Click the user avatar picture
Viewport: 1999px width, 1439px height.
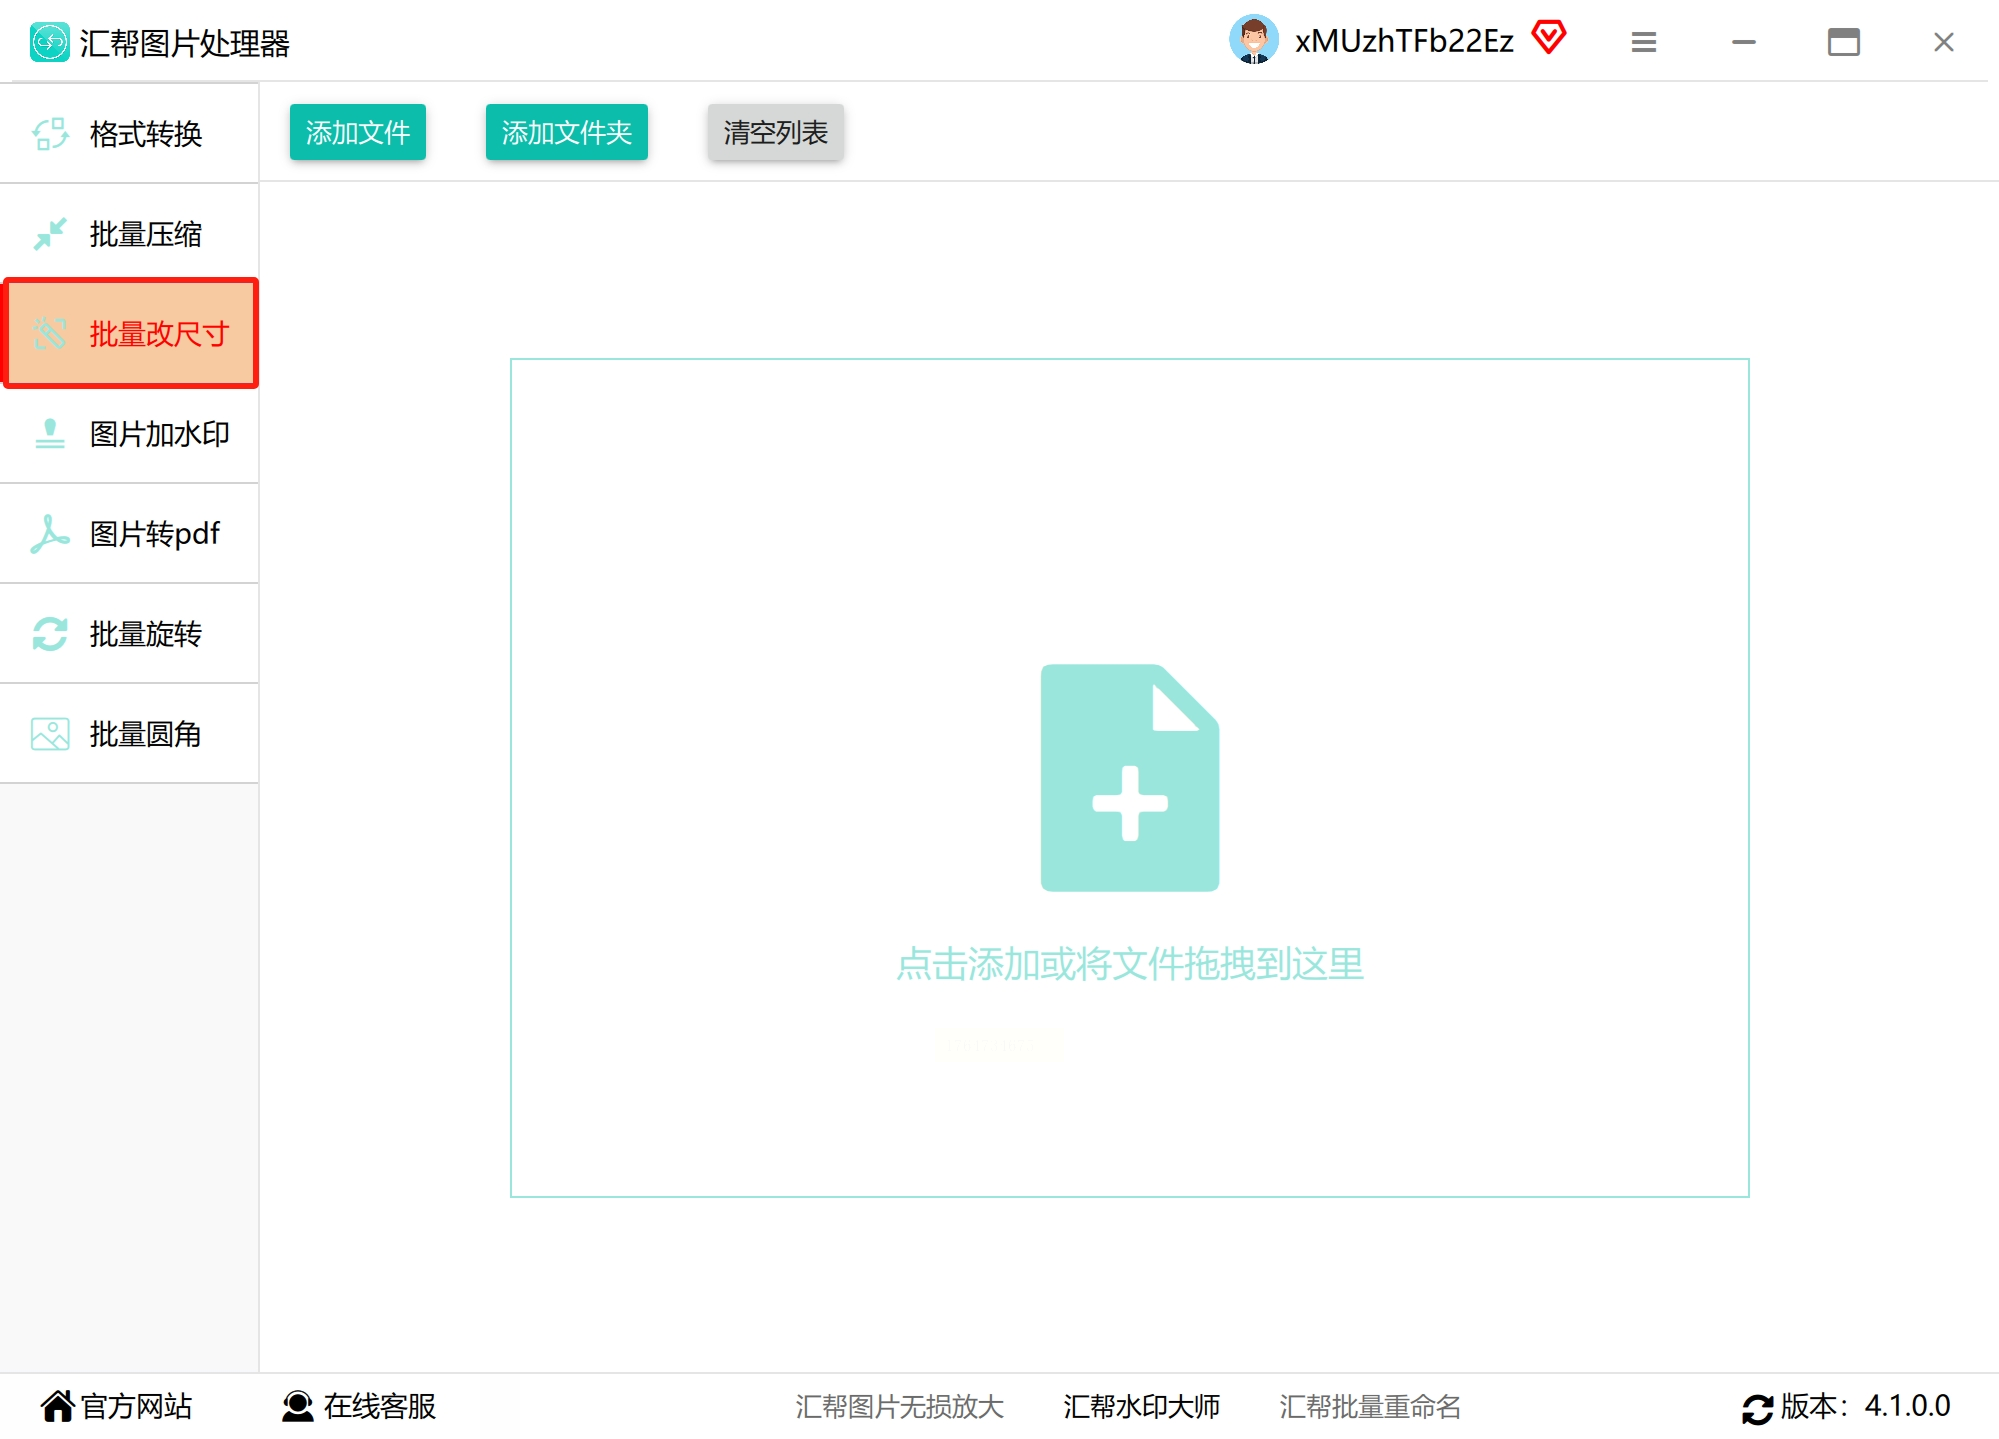click(1253, 41)
